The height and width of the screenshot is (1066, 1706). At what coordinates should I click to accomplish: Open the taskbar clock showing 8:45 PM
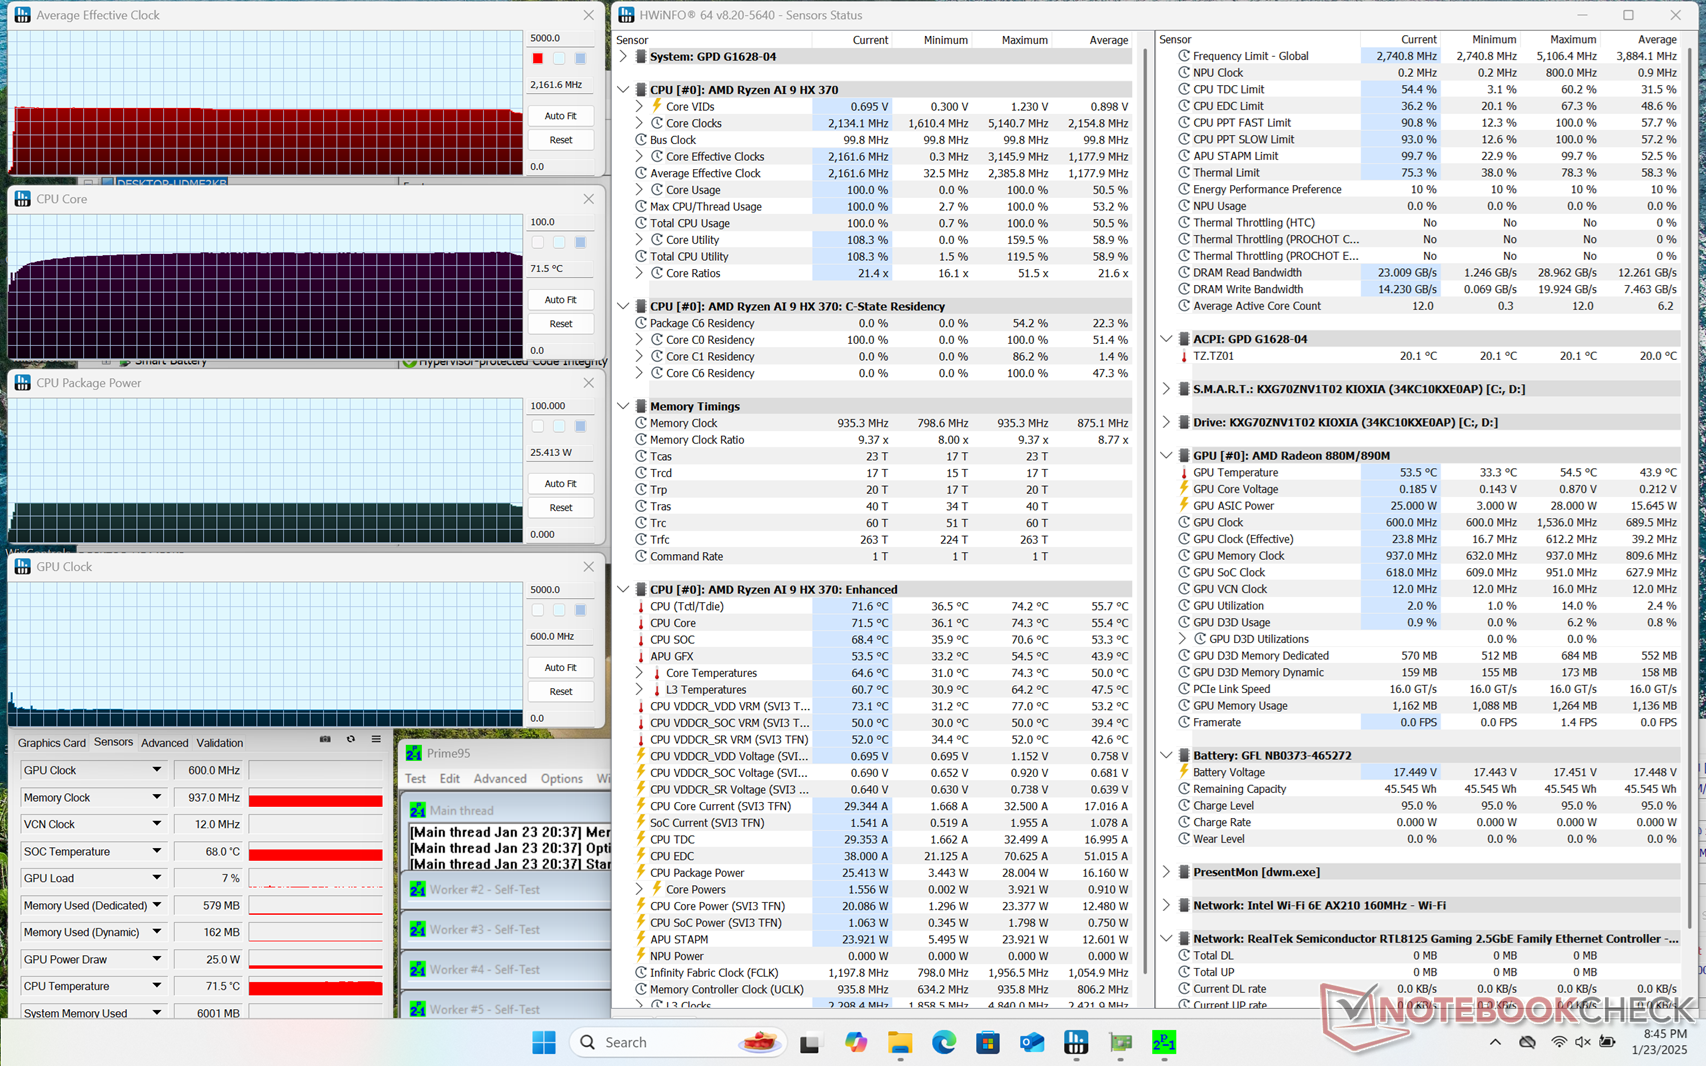pyautogui.click(x=1661, y=1042)
